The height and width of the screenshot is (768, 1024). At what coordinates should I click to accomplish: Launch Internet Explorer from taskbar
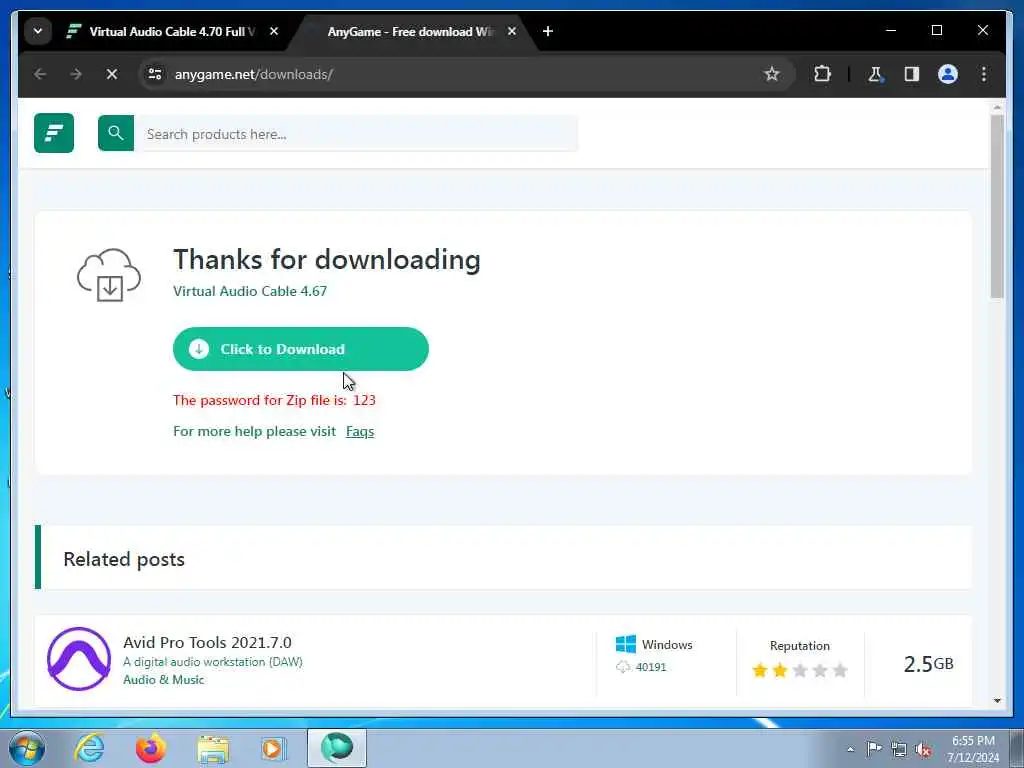(x=89, y=748)
